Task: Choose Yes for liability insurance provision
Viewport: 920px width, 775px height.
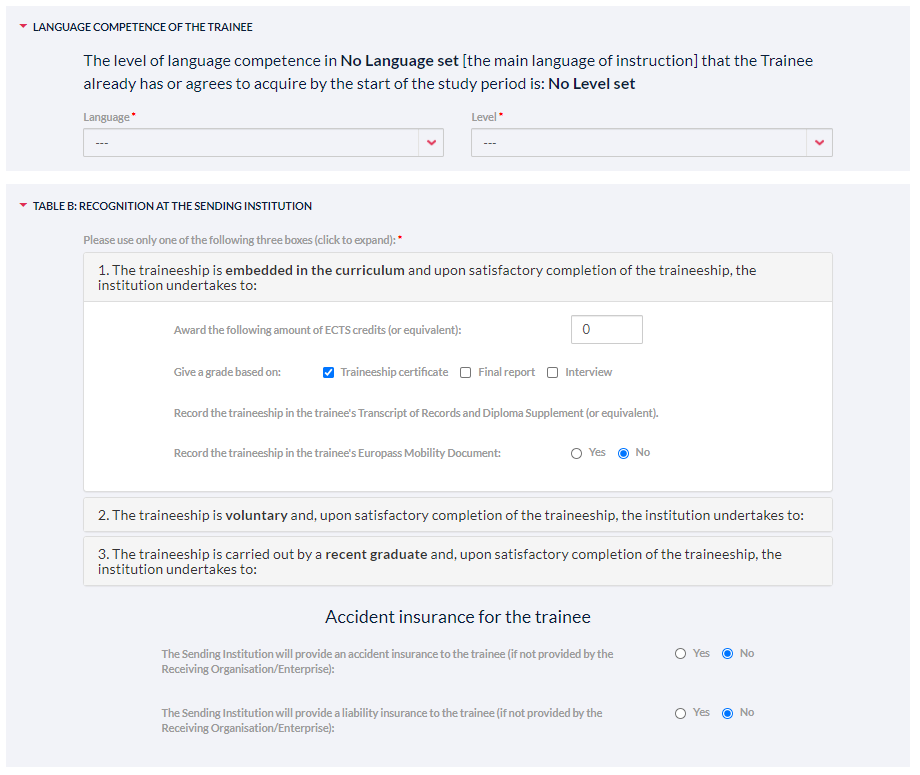Action: 681,714
